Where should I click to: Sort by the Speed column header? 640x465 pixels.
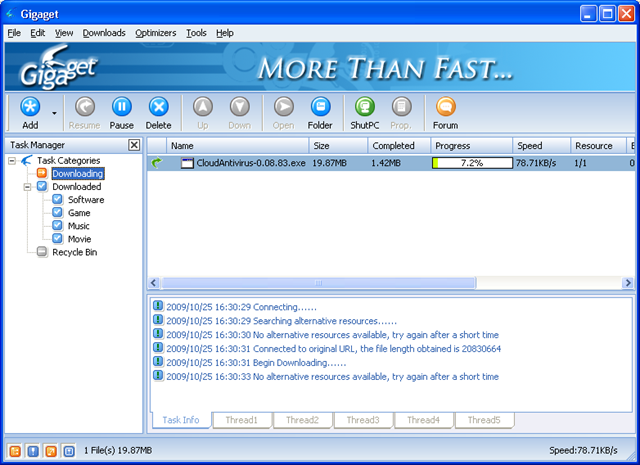[x=542, y=146]
